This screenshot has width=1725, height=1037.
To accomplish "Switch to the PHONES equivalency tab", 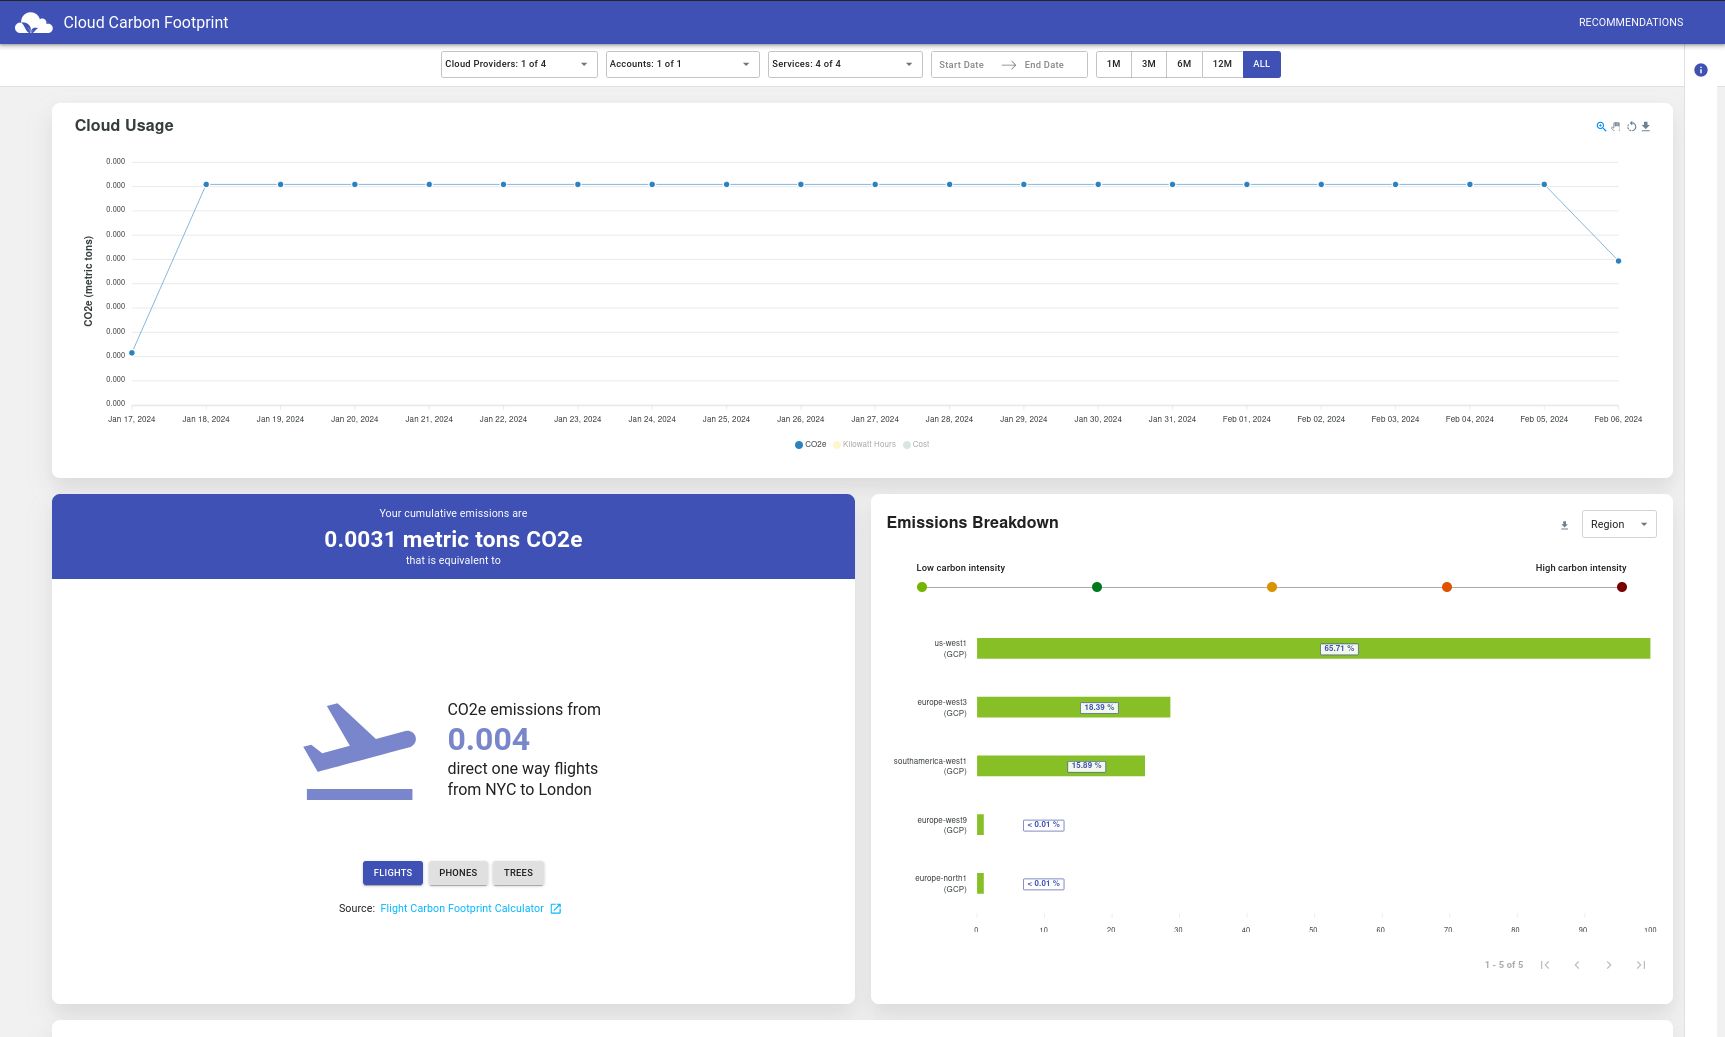I will tap(458, 872).
